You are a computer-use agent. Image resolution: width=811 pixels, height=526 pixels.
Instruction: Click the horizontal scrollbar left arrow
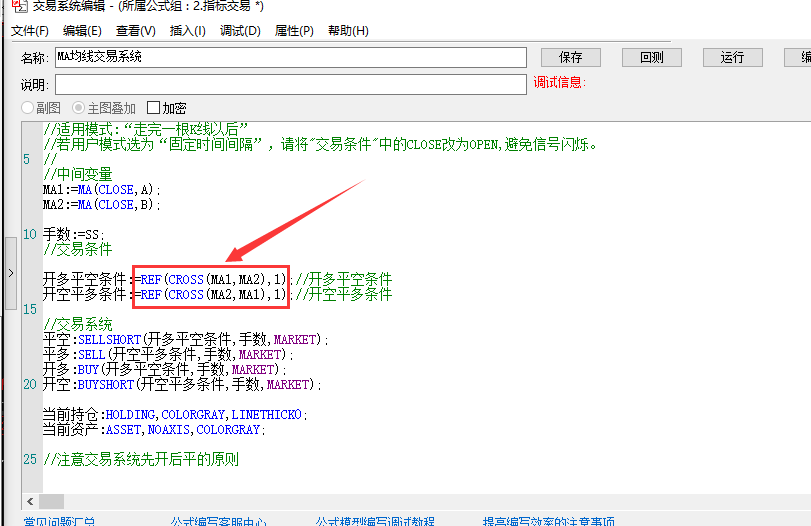[30, 501]
